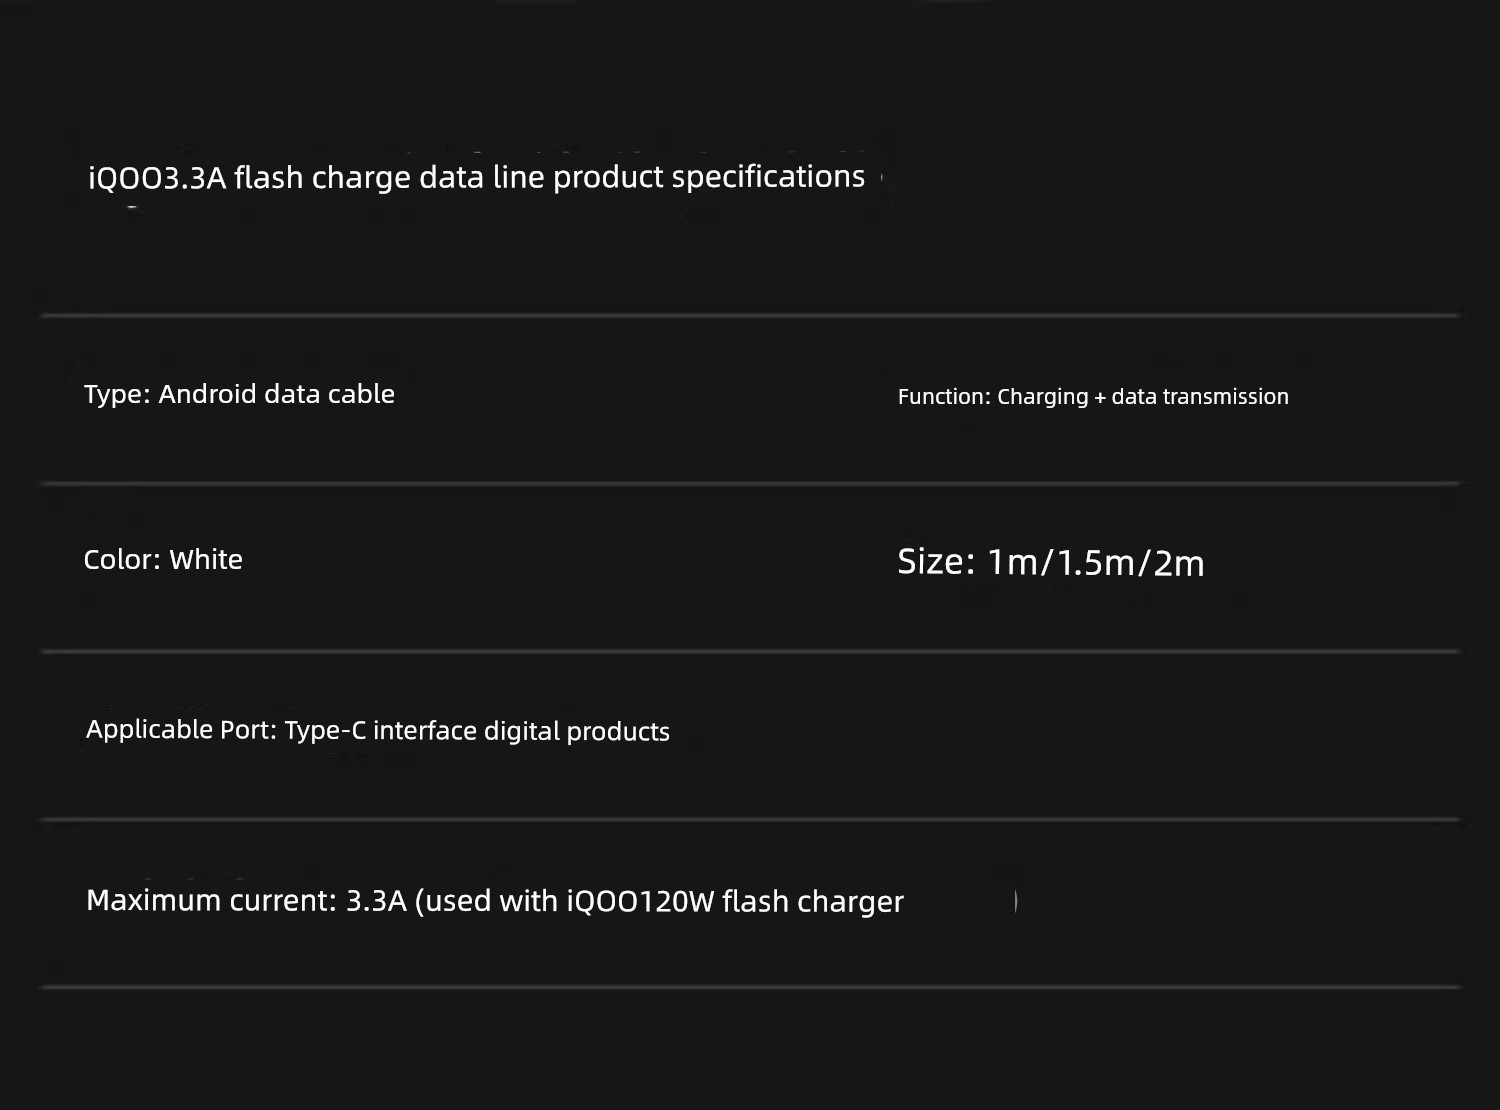Click the 'Size:' label
Image resolution: width=1500 pixels, height=1110 pixels.
pyautogui.click(x=935, y=562)
